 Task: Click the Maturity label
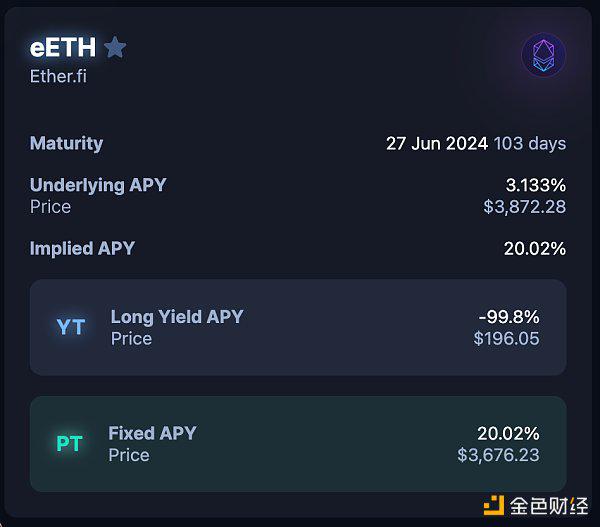[x=66, y=143]
